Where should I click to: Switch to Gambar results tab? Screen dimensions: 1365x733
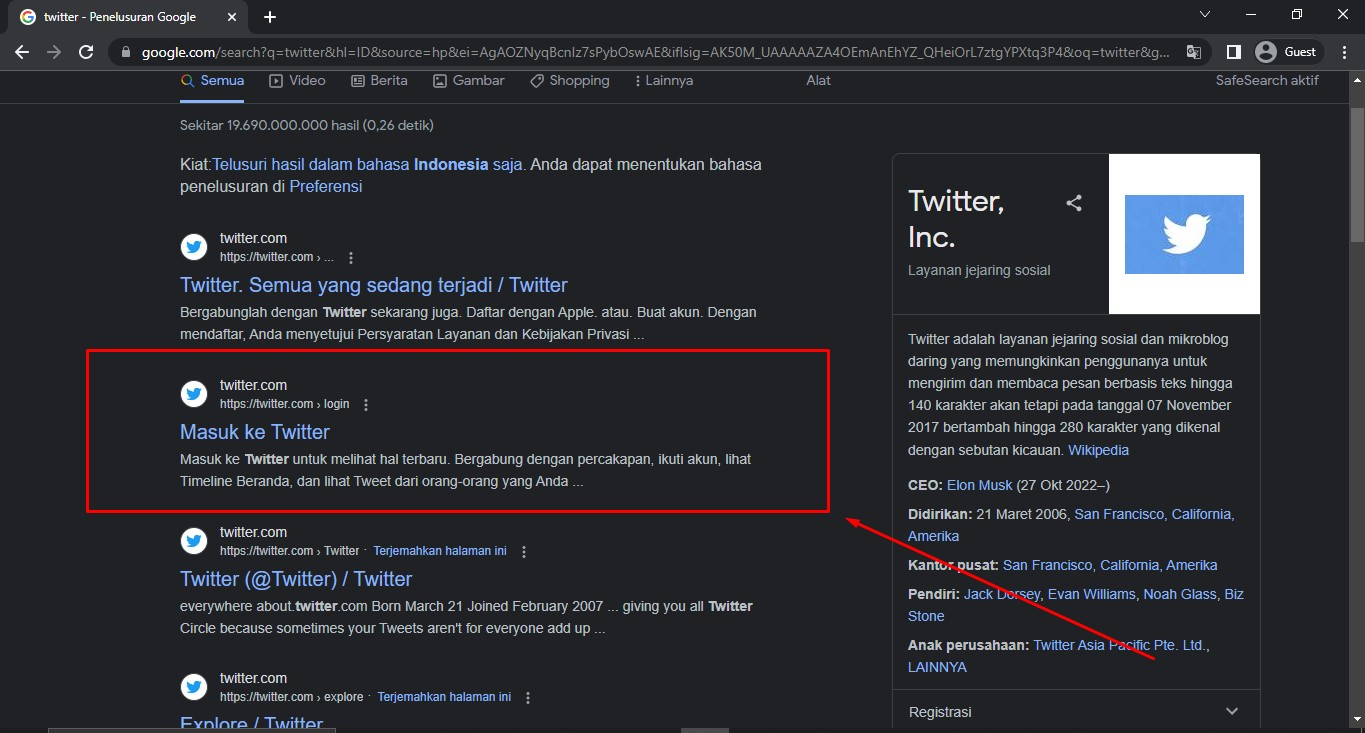(x=469, y=80)
